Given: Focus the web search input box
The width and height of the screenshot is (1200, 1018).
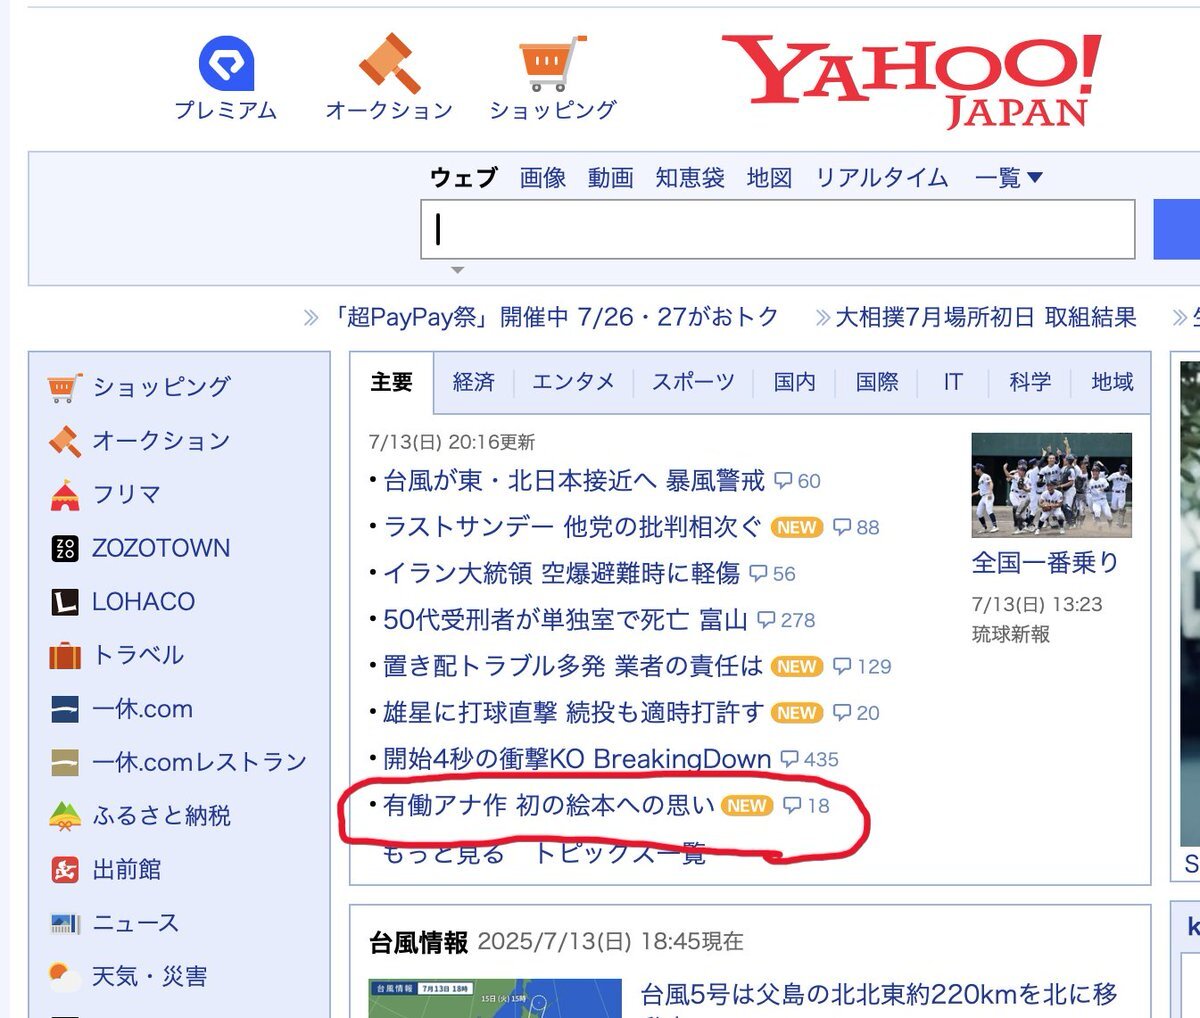Looking at the screenshot, I should click(x=778, y=230).
